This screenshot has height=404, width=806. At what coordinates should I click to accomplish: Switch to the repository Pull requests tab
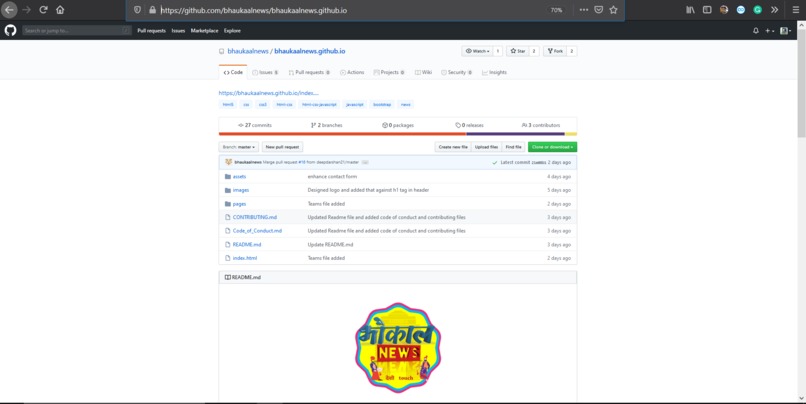pyautogui.click(x=309, y=72)
